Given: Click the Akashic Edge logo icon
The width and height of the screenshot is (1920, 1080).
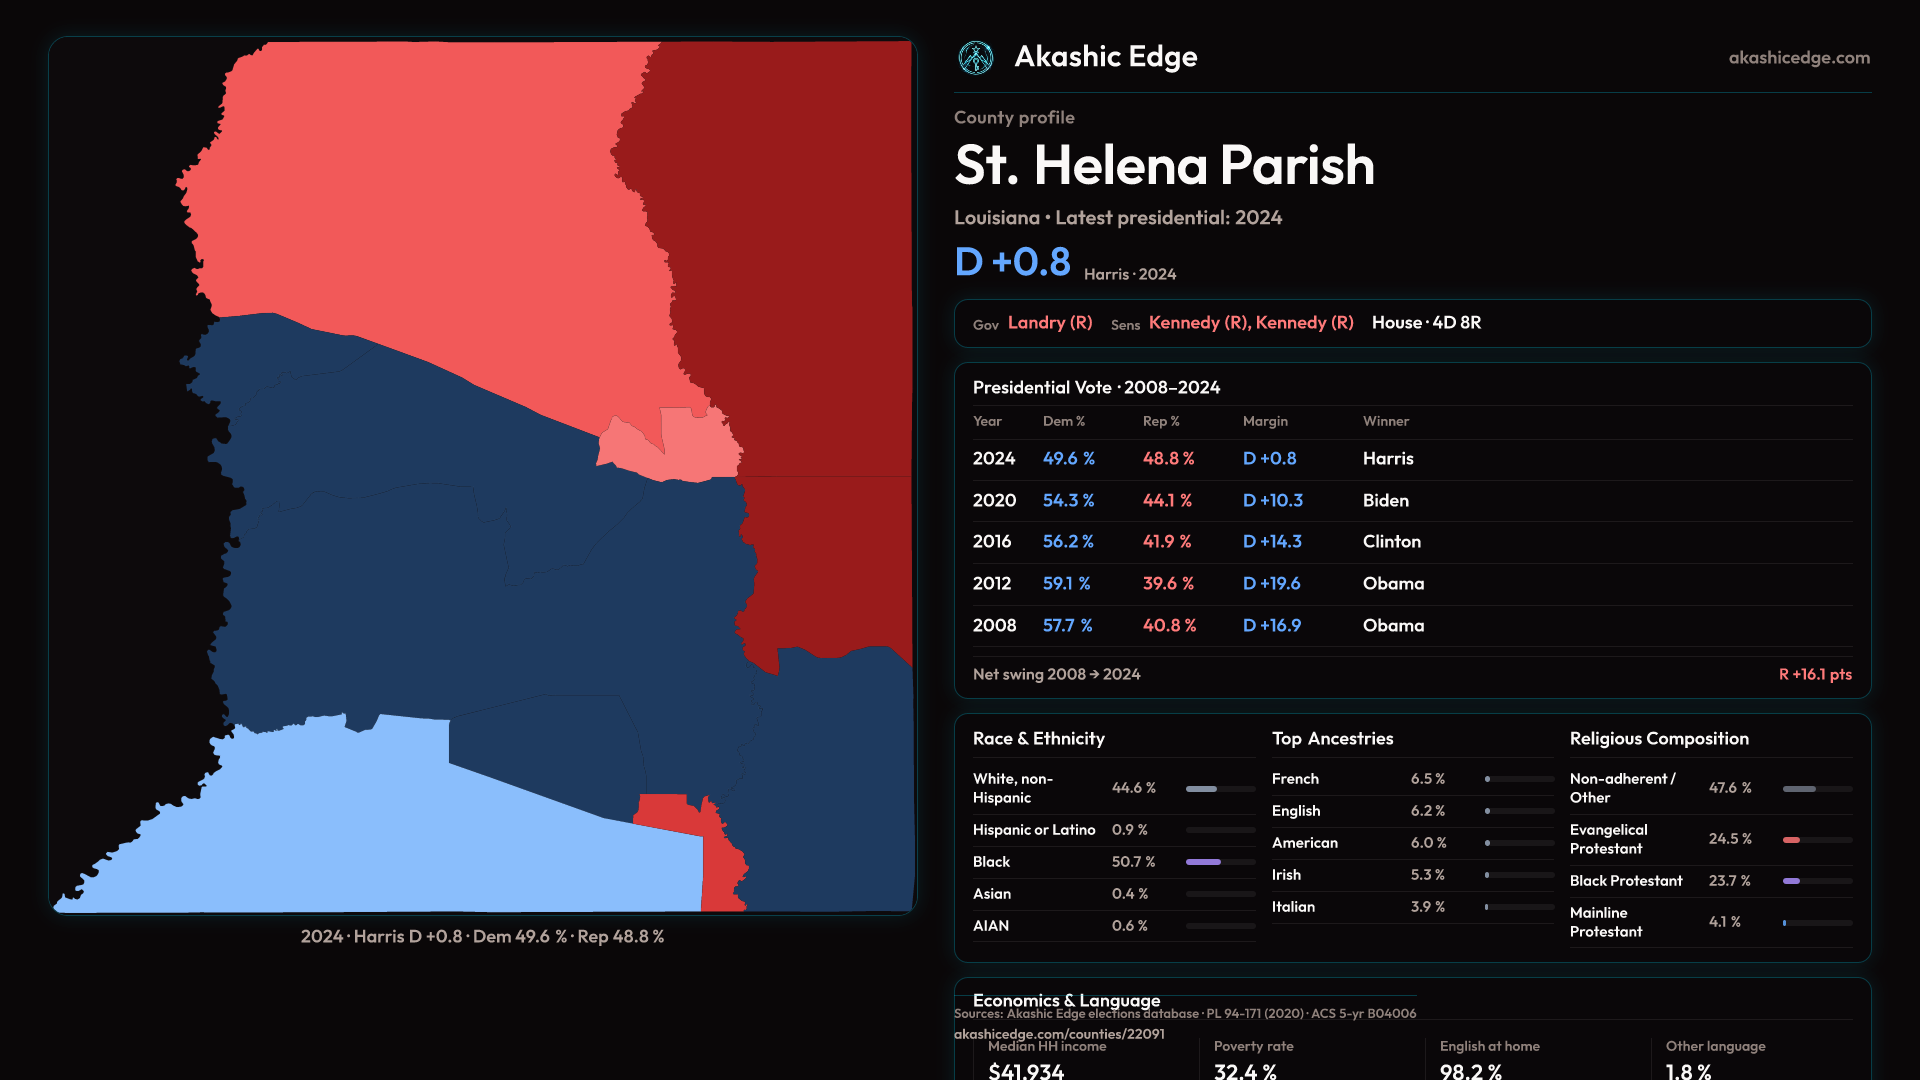Looking at the screenshot, I should pyautogui.click(x=975, y=58).
